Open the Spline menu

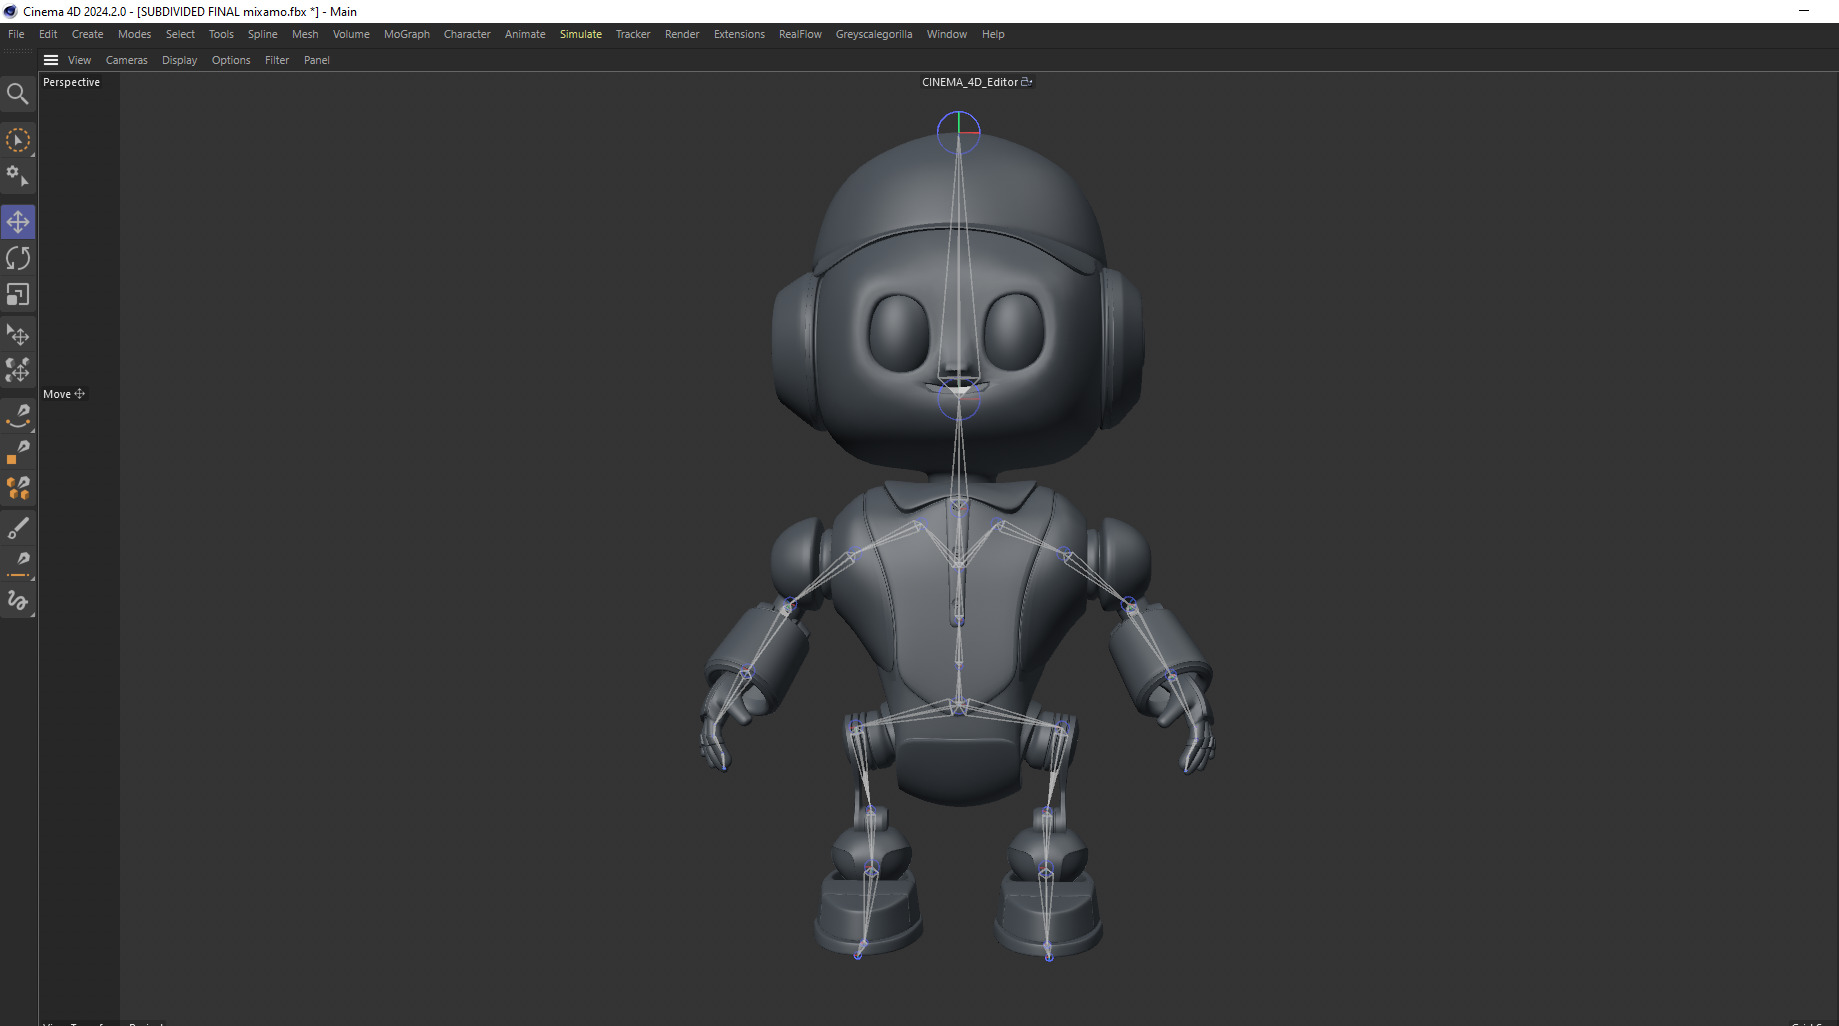click(263, 34)
